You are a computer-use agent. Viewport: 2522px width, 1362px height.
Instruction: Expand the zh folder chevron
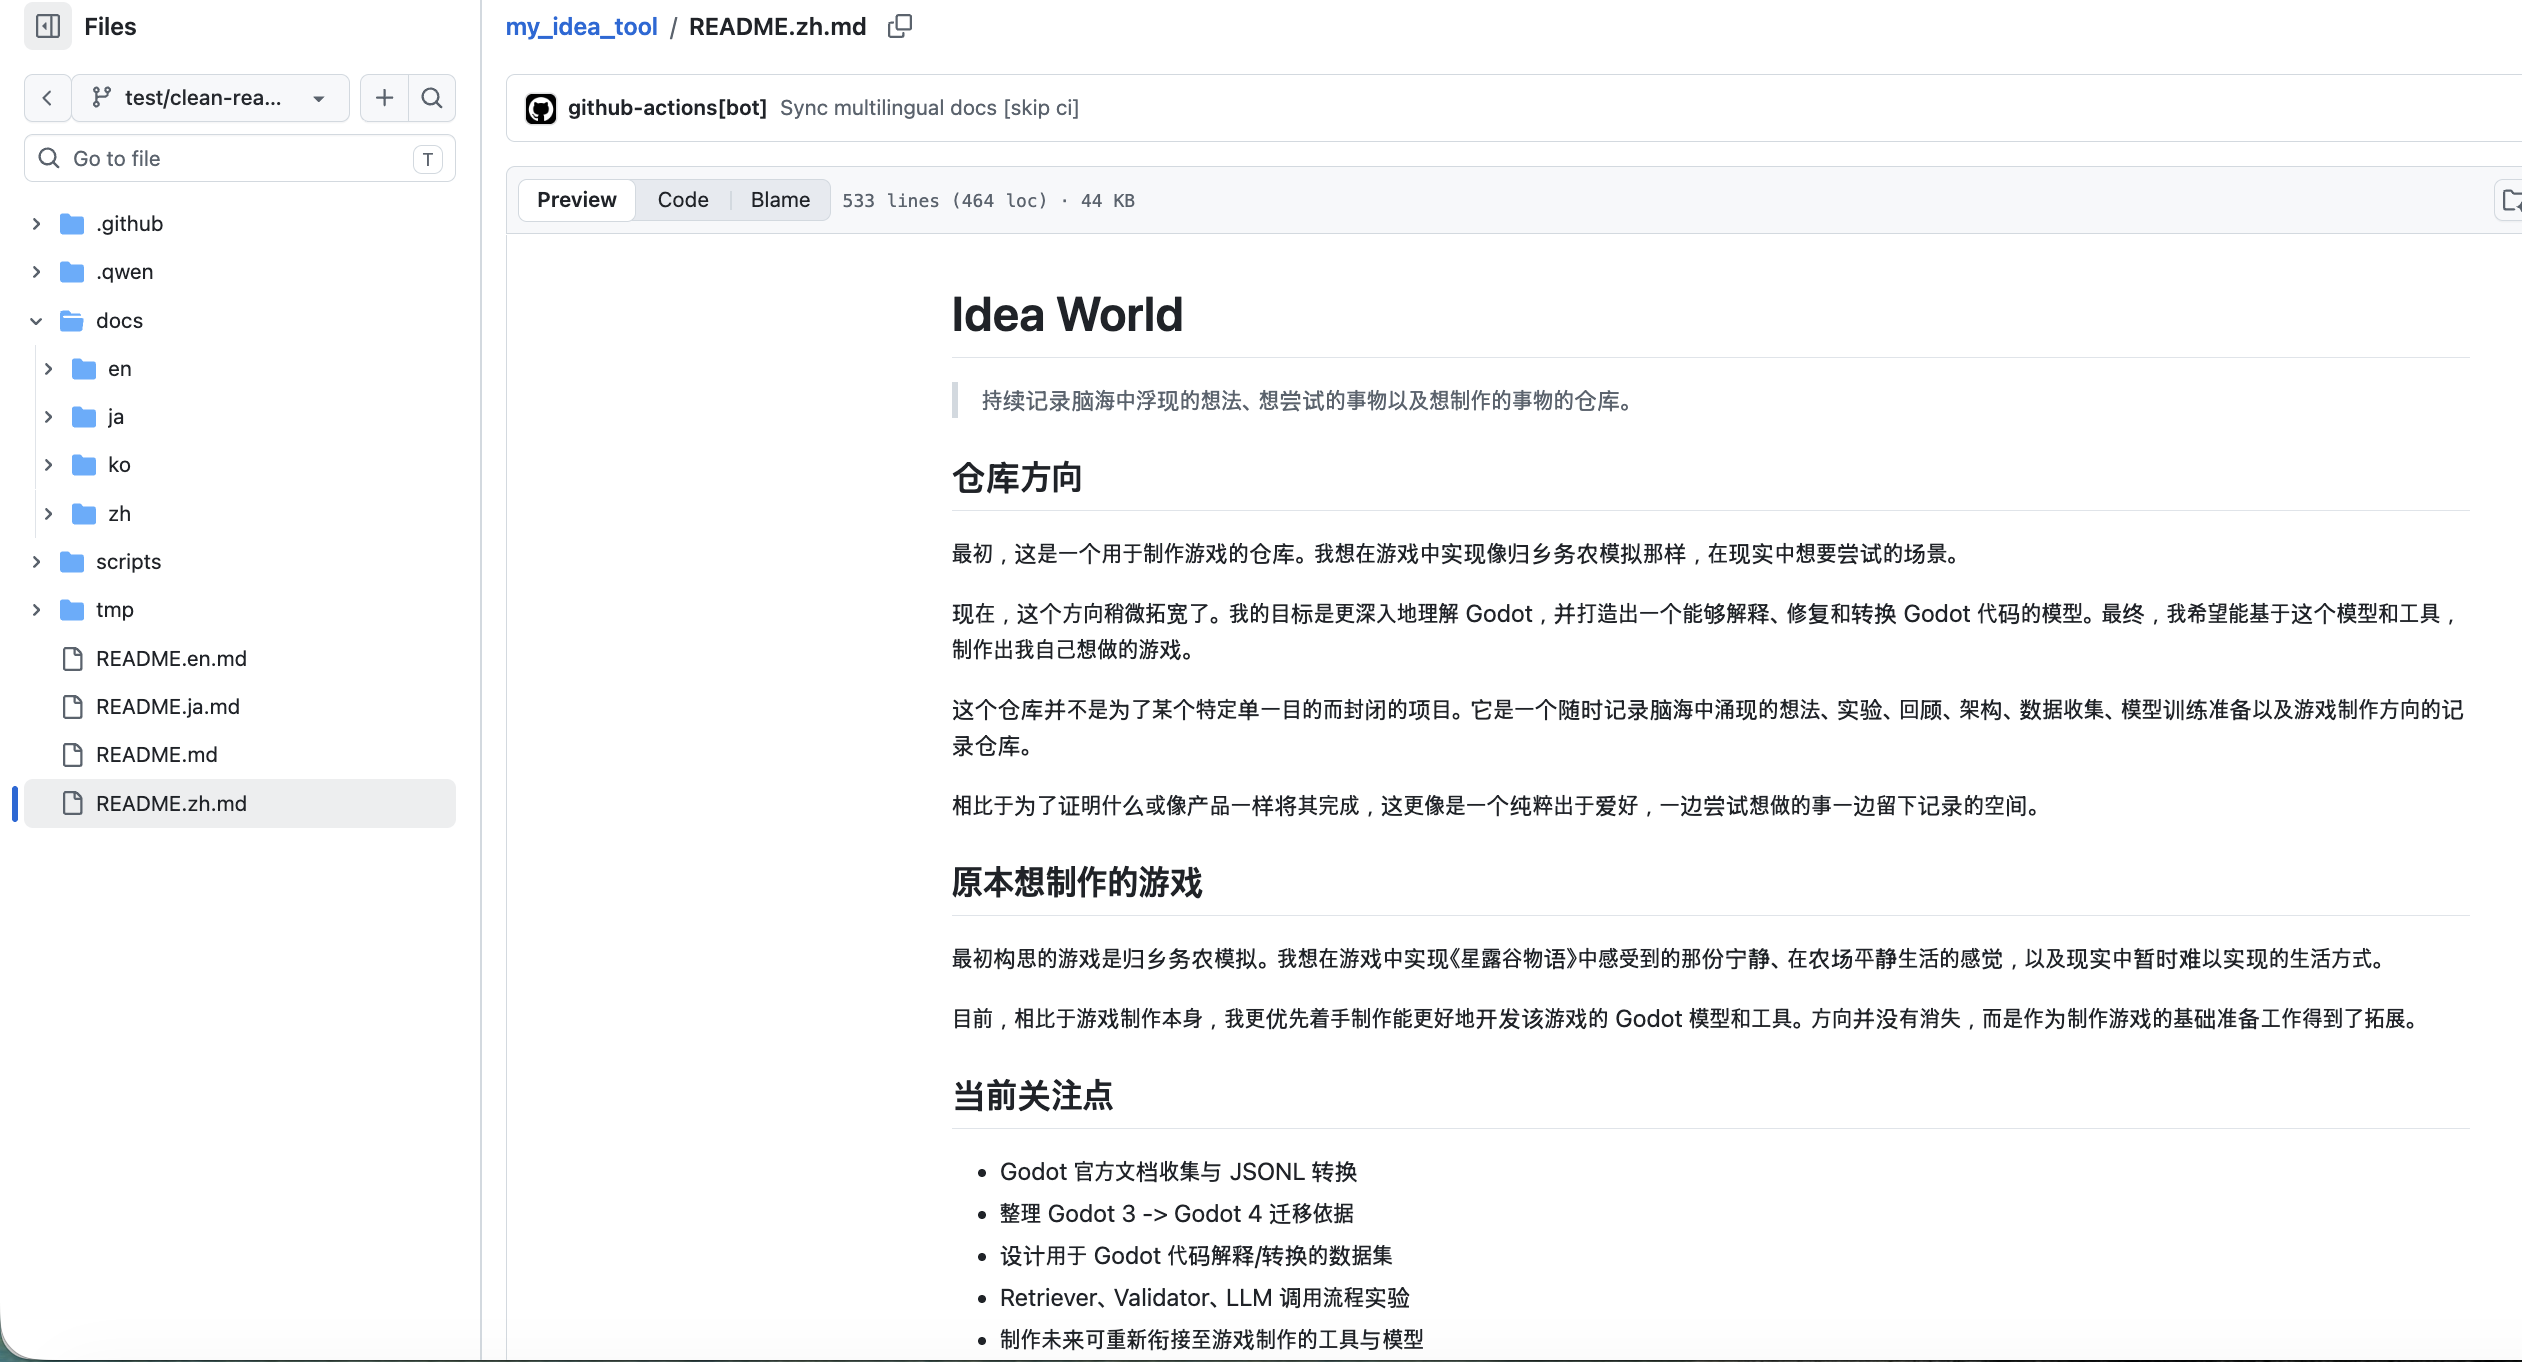click(48, 514)
